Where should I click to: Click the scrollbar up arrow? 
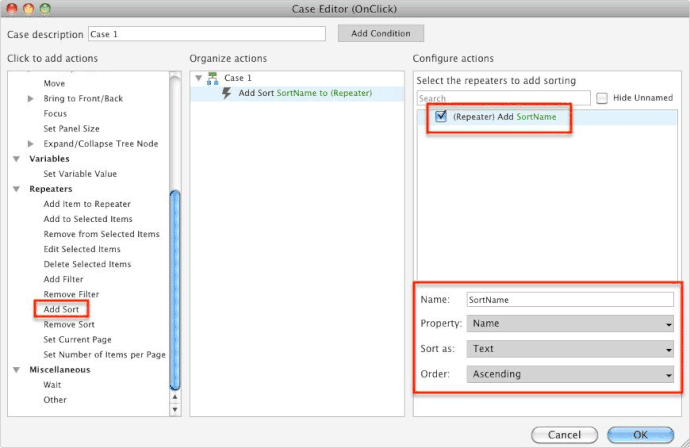(x=175, y=397)
